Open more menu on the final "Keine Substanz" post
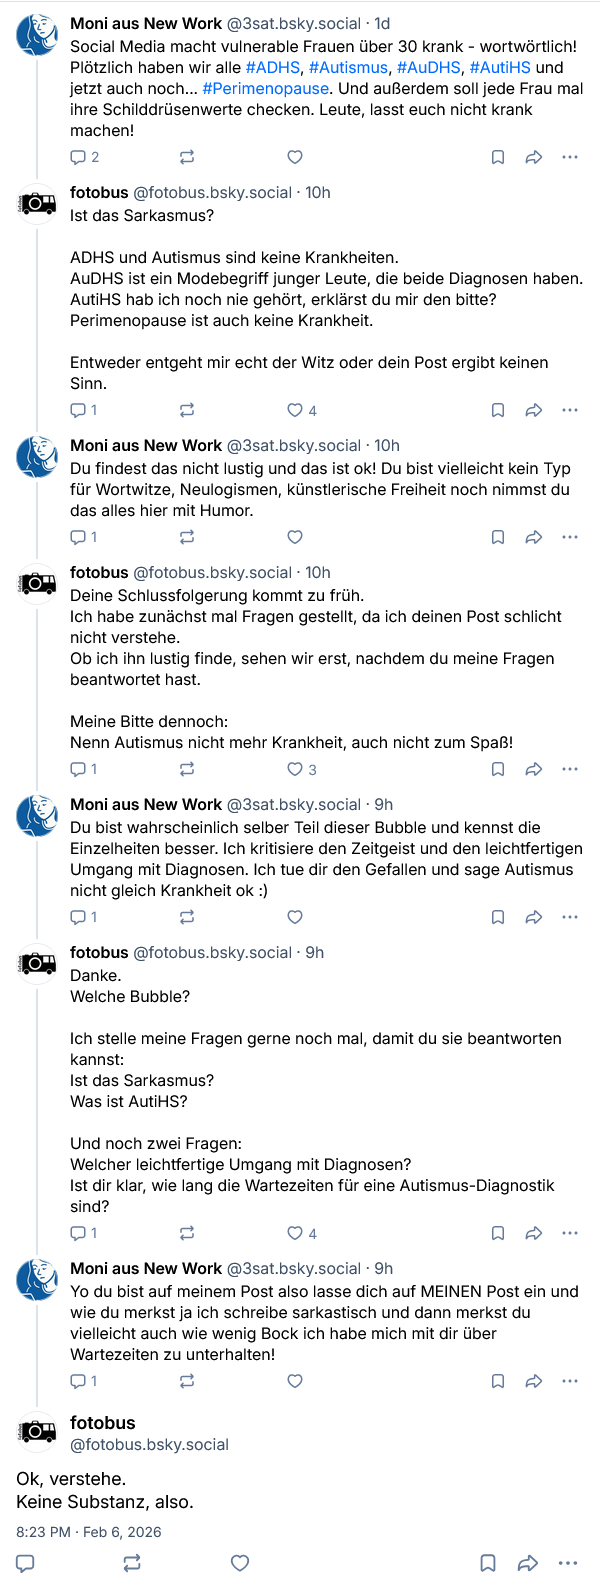Image resolution: width=600 pixels, height=1589 pixels. click(568, 1563)
